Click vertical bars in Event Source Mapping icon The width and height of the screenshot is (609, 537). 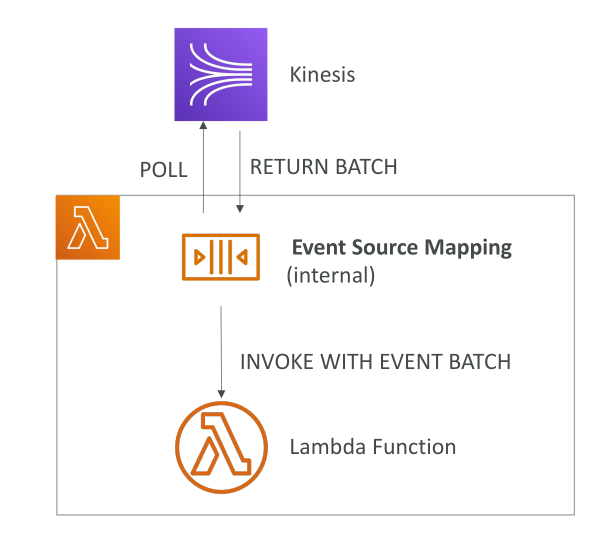(221, 257)
